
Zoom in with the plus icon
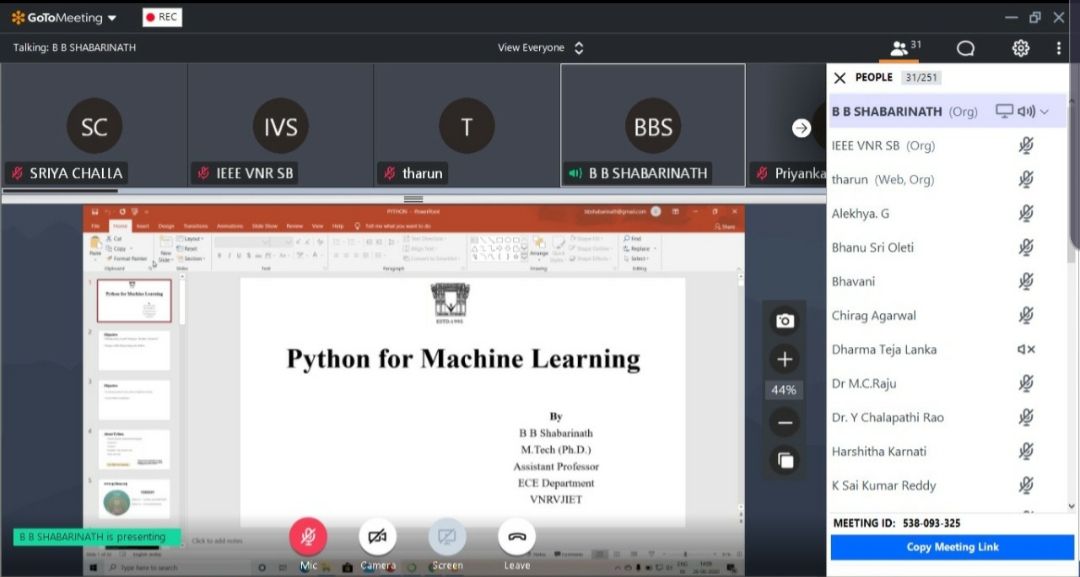[x=785, y=359]
